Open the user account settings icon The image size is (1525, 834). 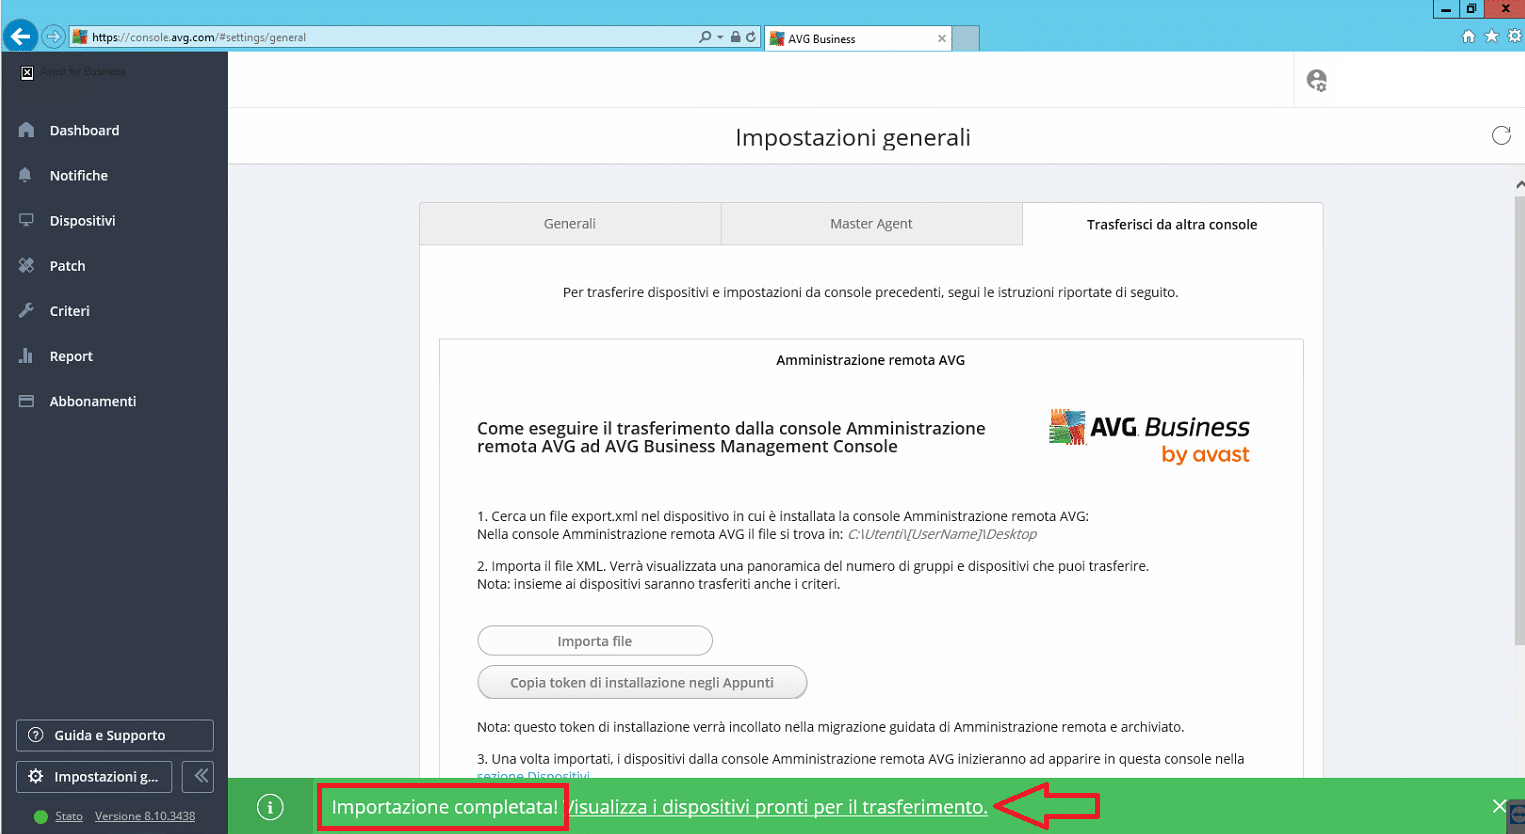(x=1316, y=80)
